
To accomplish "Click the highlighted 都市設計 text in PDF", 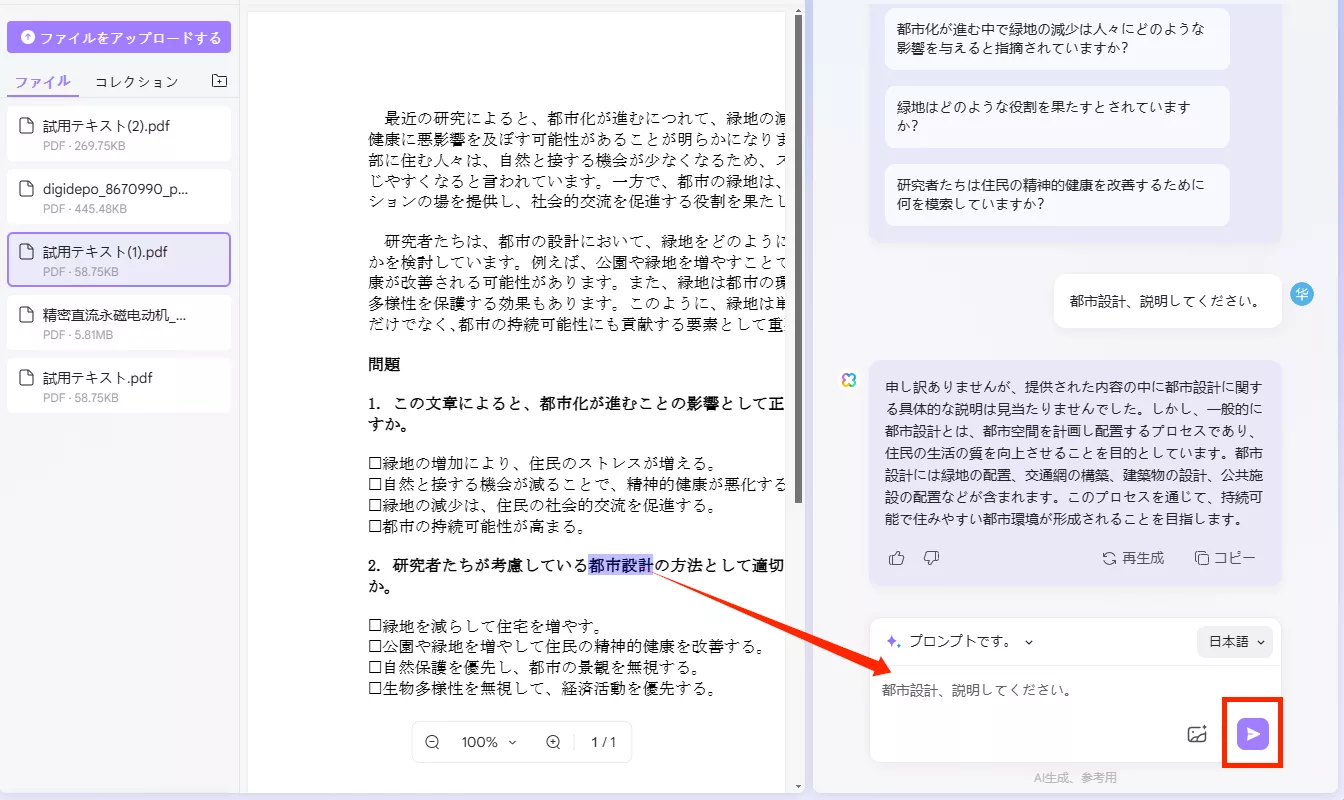I will (621, 566).
